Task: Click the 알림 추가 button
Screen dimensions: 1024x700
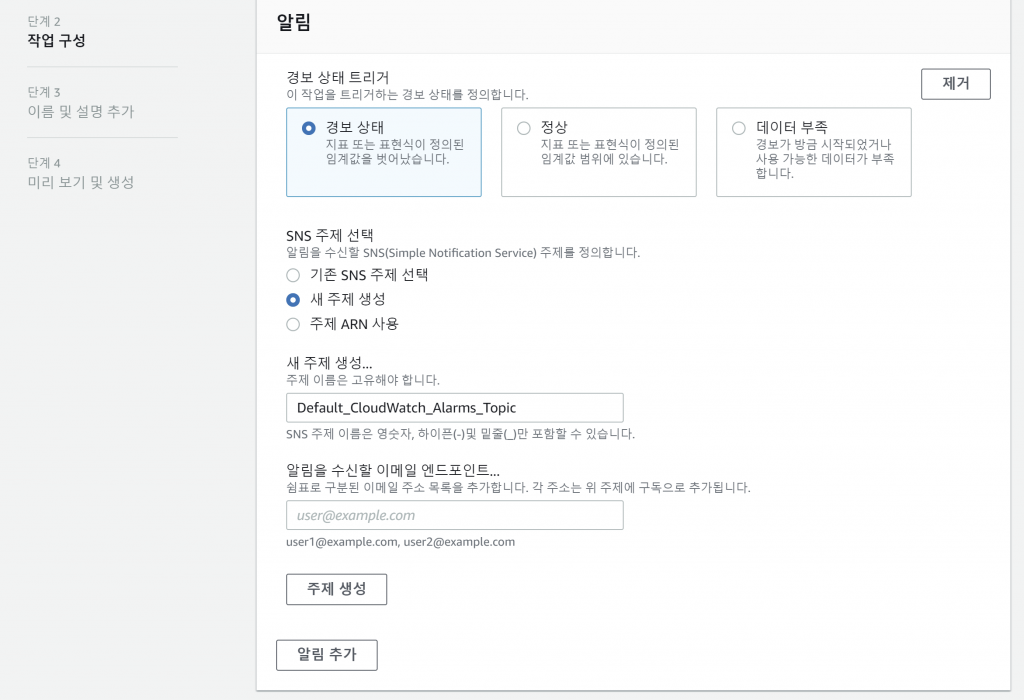Action: coord(326,655)
